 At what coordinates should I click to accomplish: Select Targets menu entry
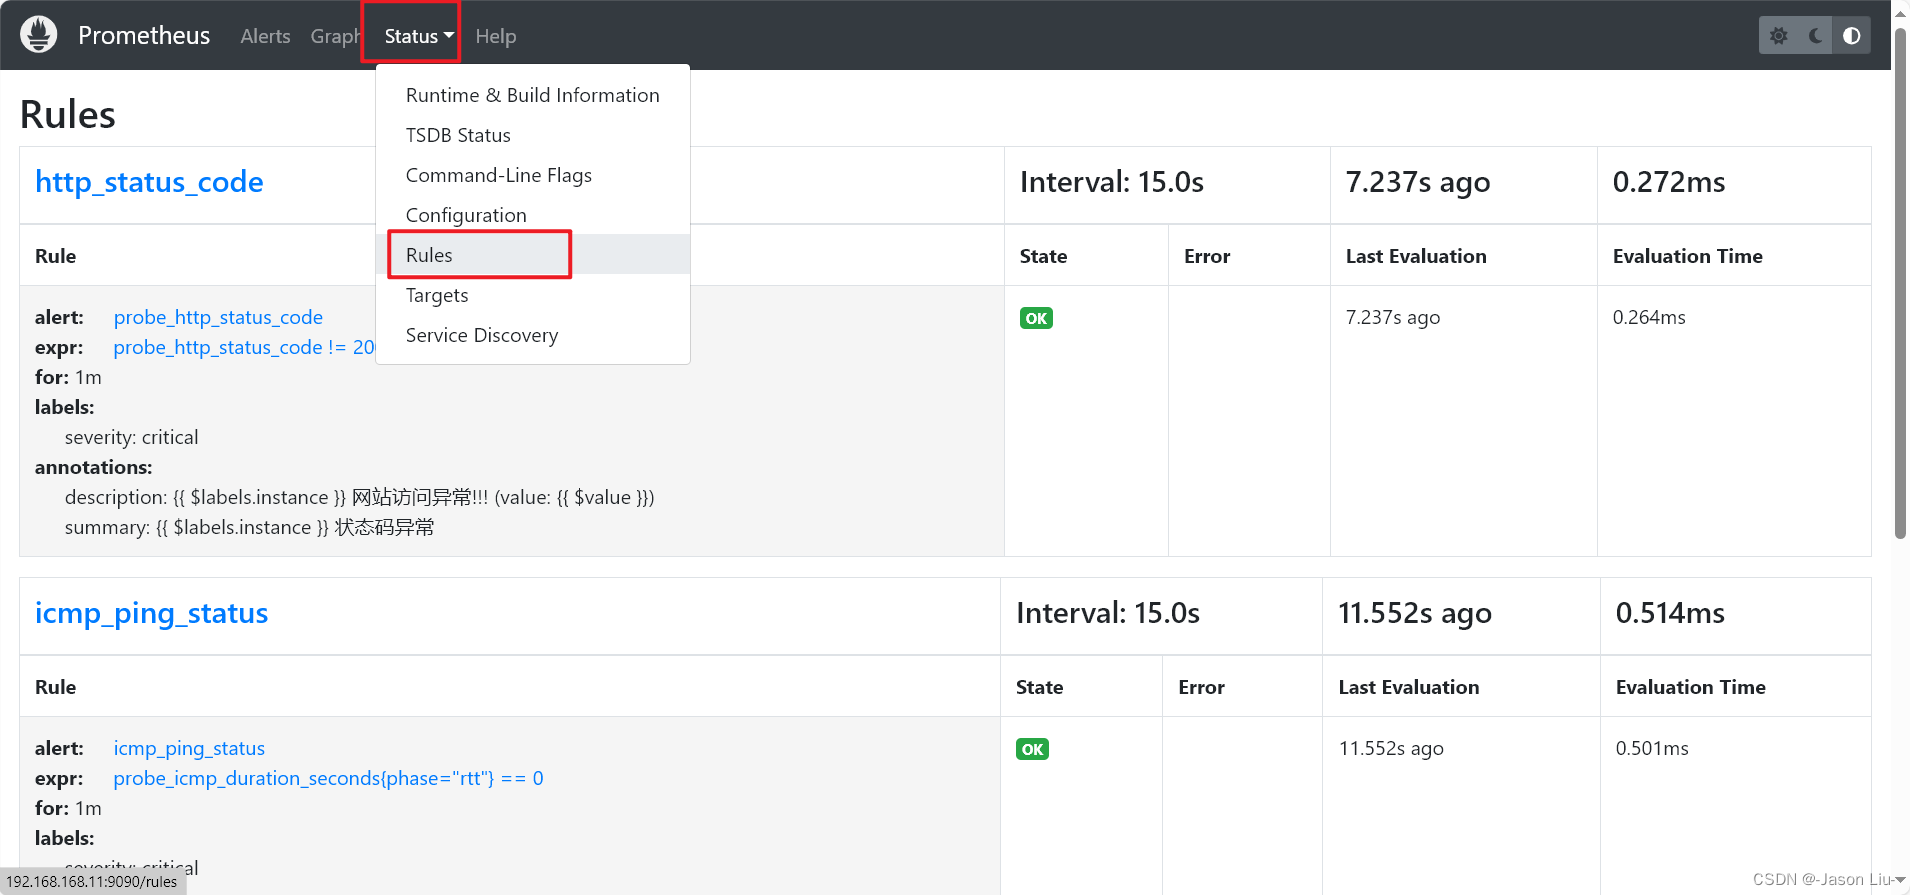click(x=533, y=295)
